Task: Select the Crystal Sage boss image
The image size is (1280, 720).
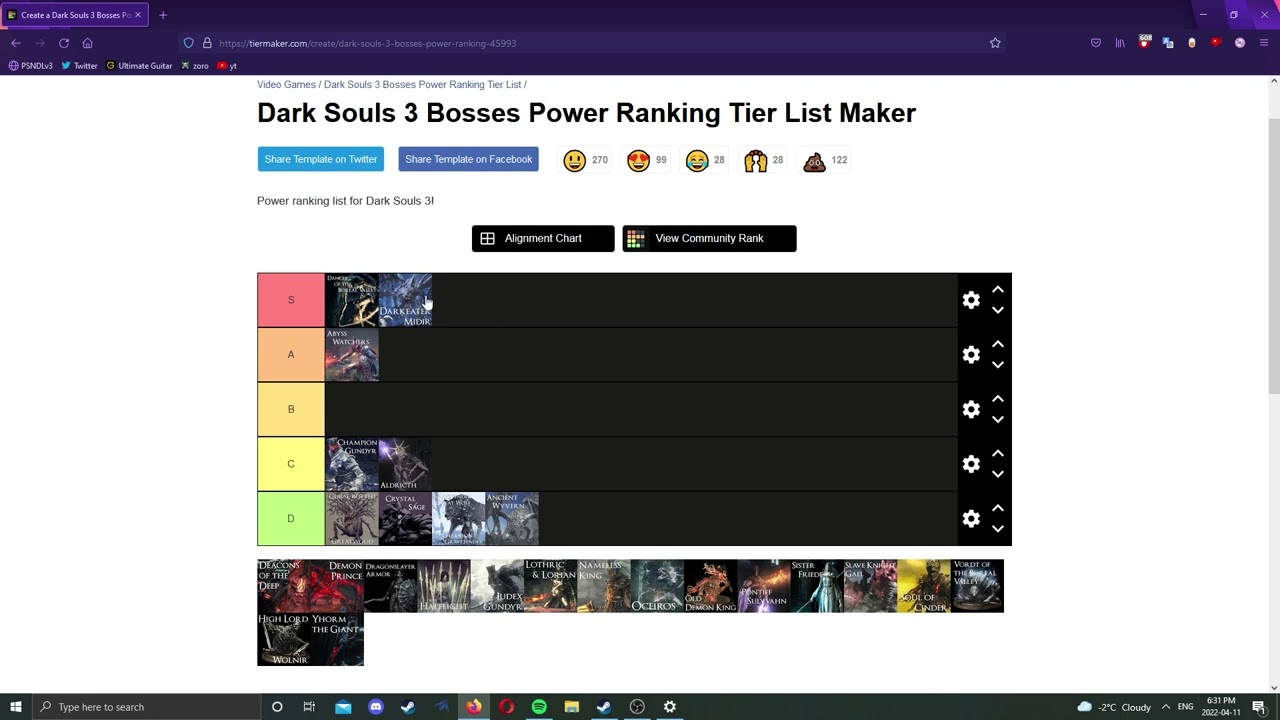Action: click(x=405, y=518)
